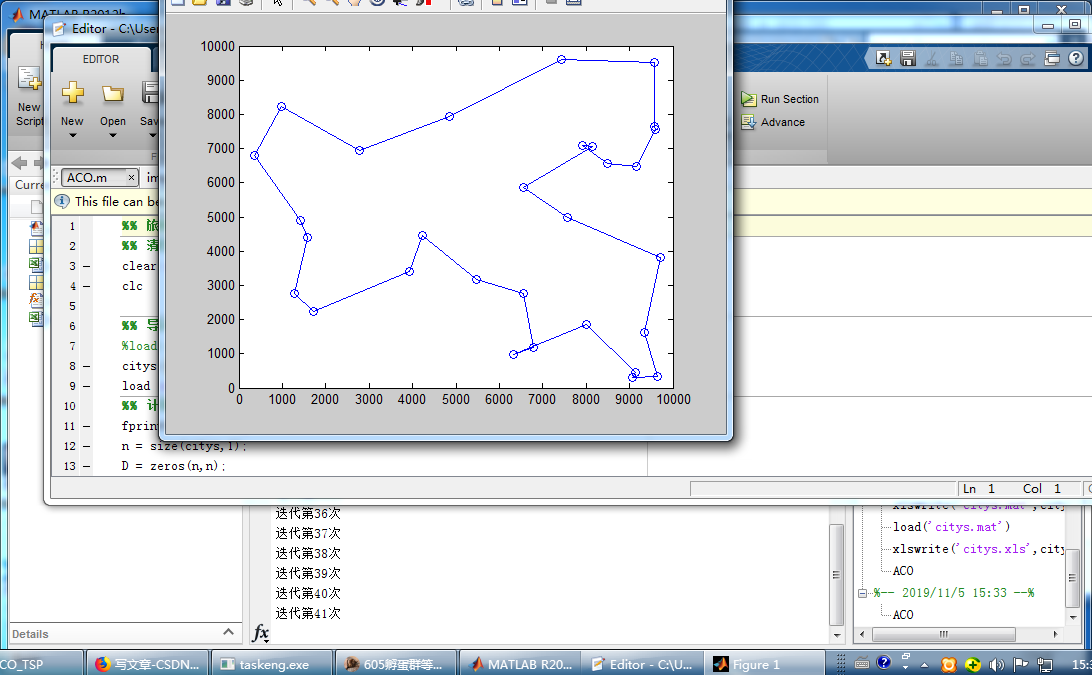
Task: Toggle breakpoint dash on line 9
Action: point(86,386)
